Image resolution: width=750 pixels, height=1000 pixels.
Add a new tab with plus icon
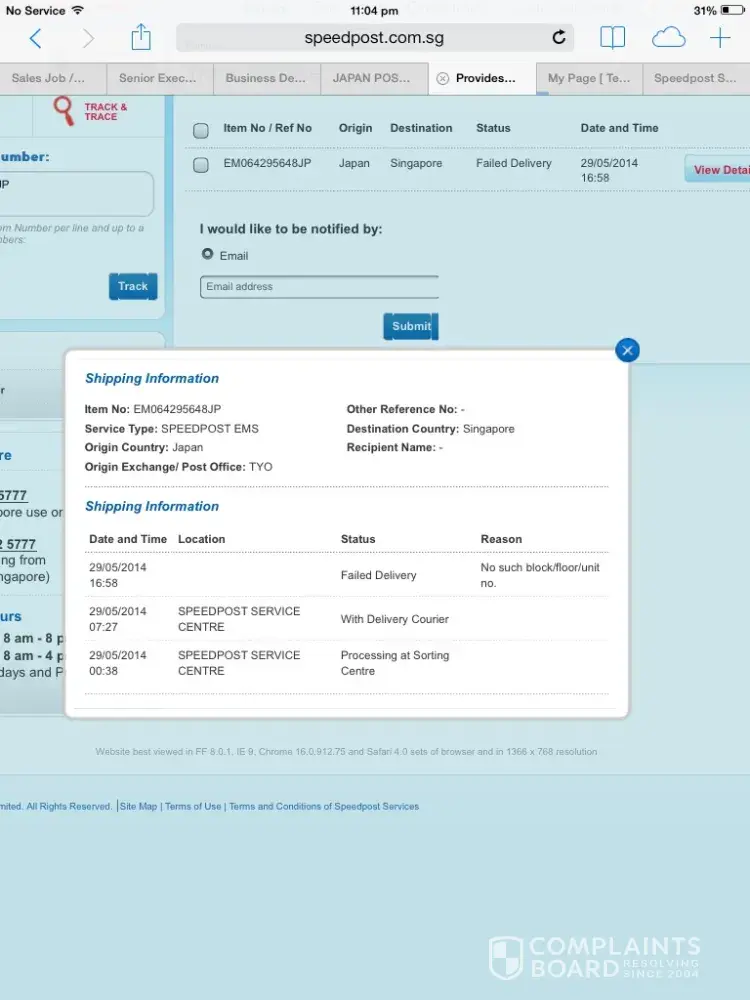tap(720, 38)
